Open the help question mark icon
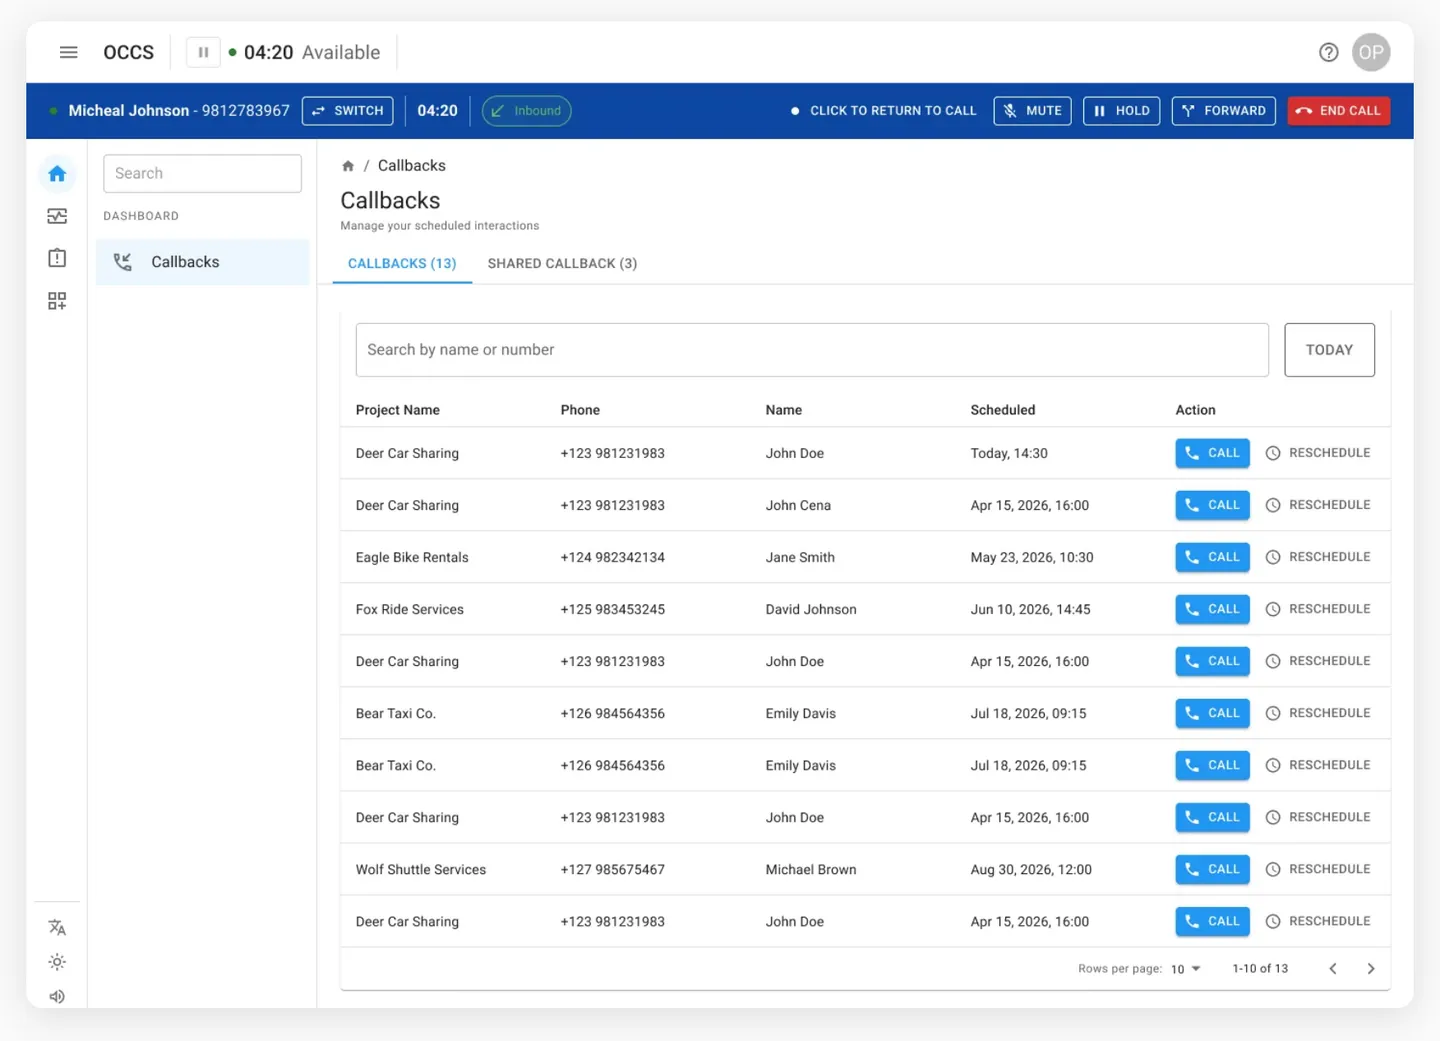This screenshot has height=1041, width=1440. click(1328, 52)
